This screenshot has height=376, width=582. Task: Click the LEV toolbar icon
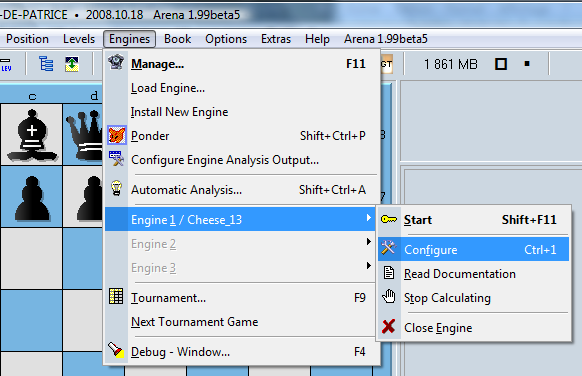click(x=6, y=64)
